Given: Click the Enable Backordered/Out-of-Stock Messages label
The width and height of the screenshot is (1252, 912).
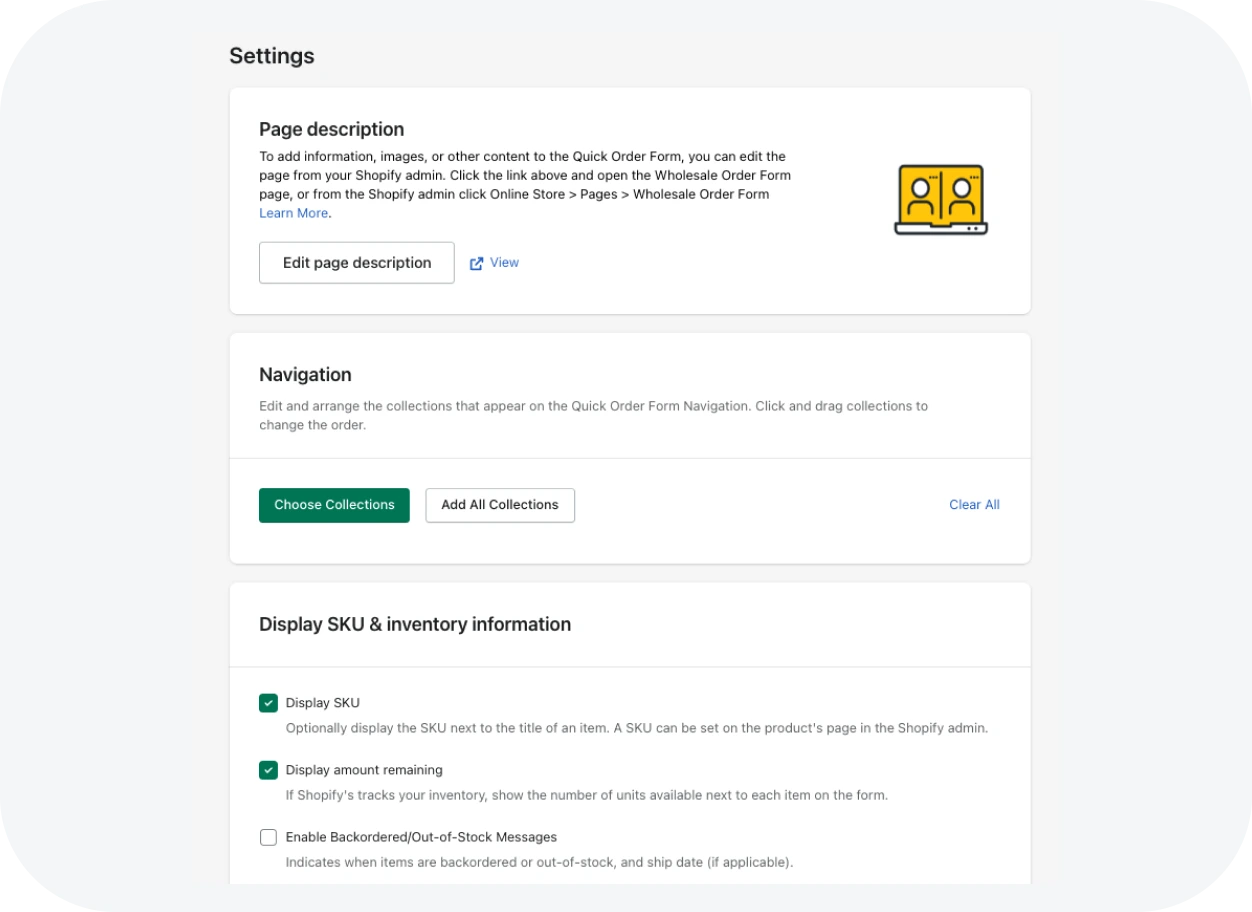Looking at the screenshot, I should pos(421,837).
